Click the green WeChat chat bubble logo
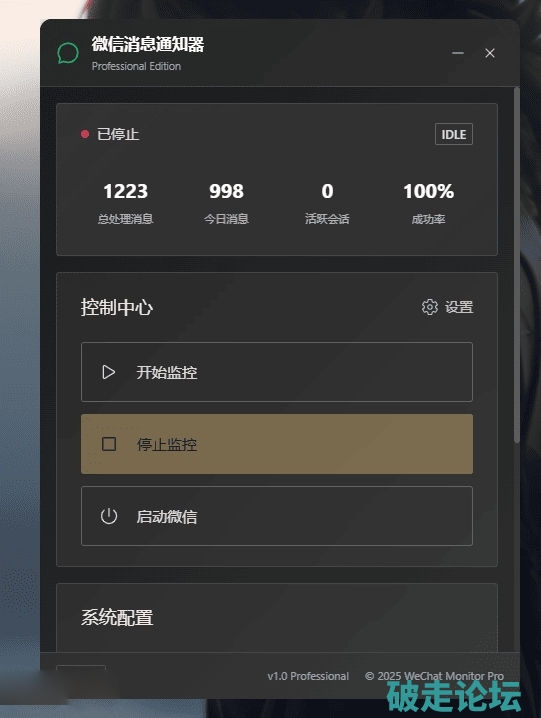 pyautogui.click(x=68, y=53)
